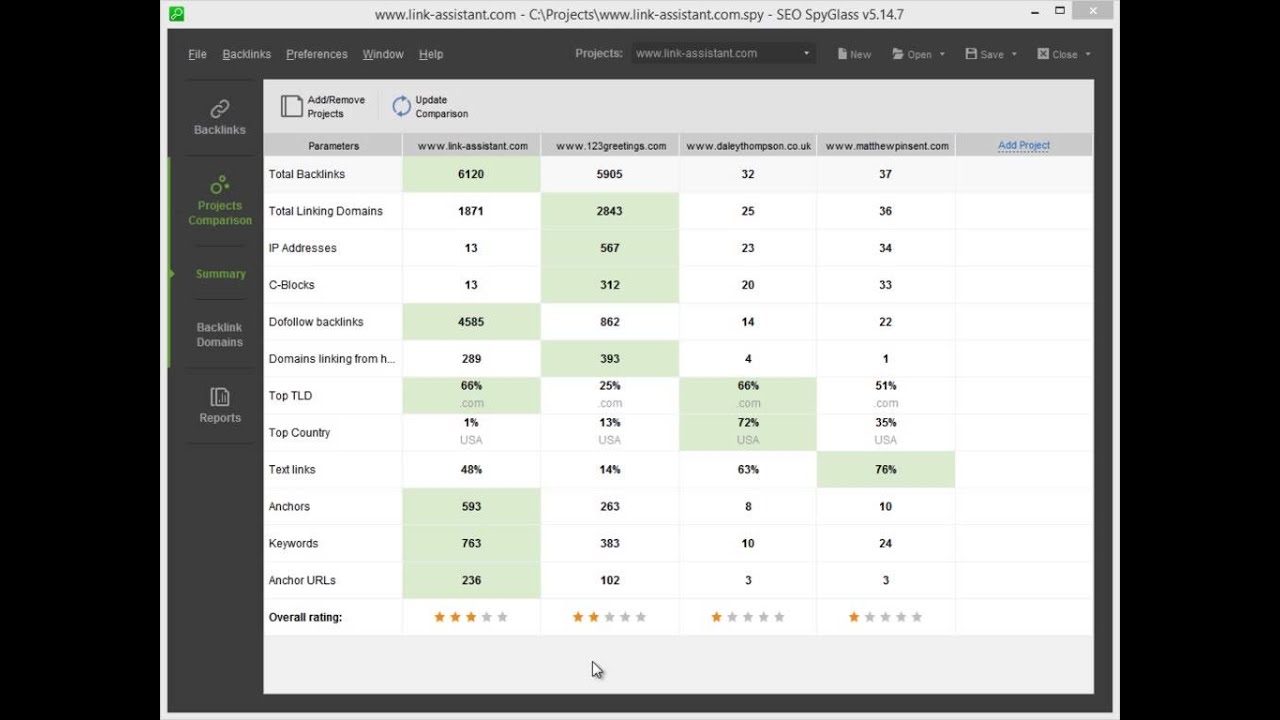
Task: Click the Save disk icon
Action: click(971, 54)
